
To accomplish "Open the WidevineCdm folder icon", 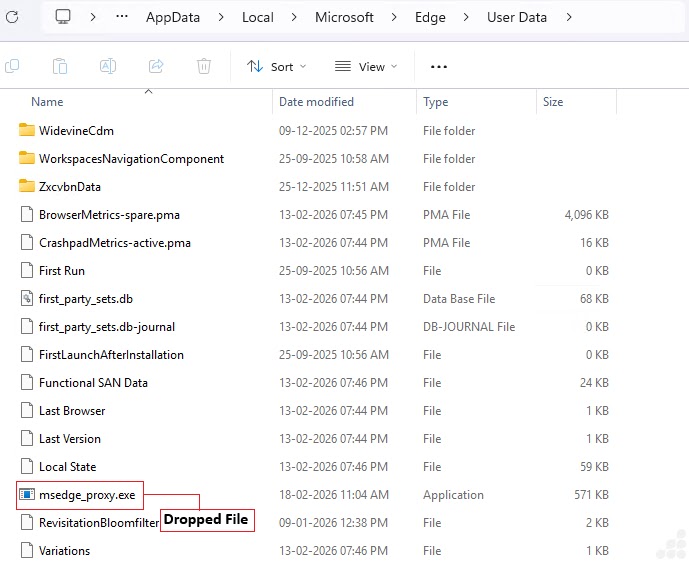I will pyautogui.click(x=27, y=131).
